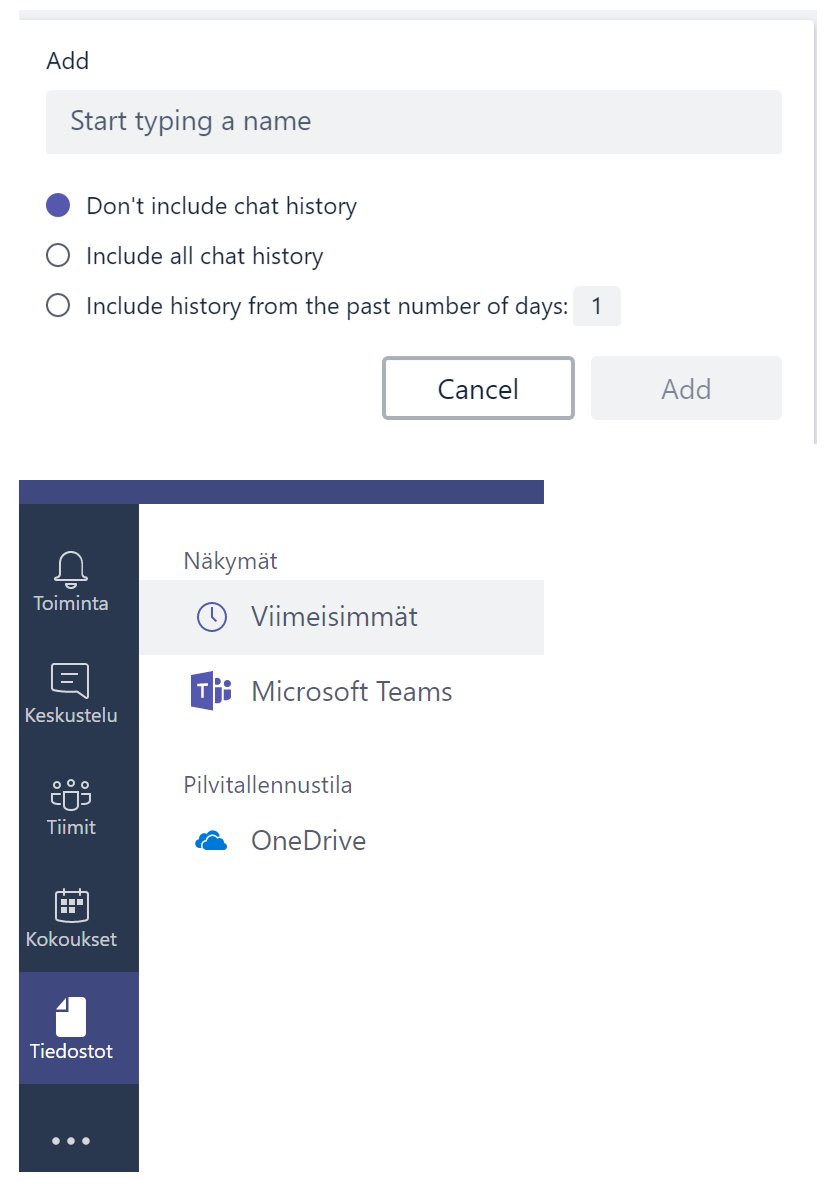The image size is (827, 1193).
Task: Click the number of days field
Action: 597,306
